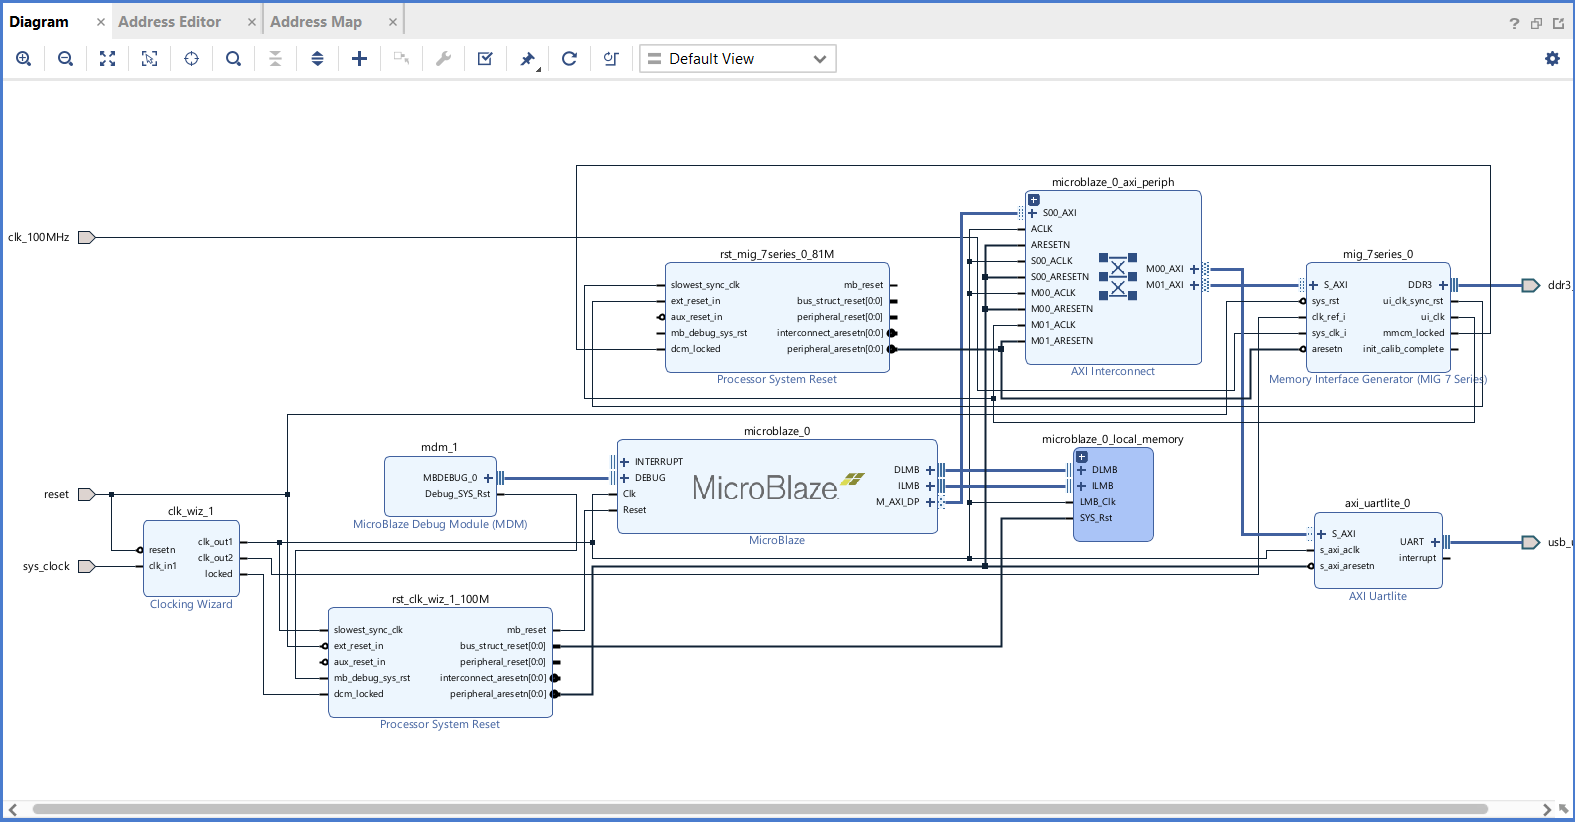Click the Customize Block wrench icon
Image resolution: width=1575 pixels, height=823 pixels.
click(444, 59)
